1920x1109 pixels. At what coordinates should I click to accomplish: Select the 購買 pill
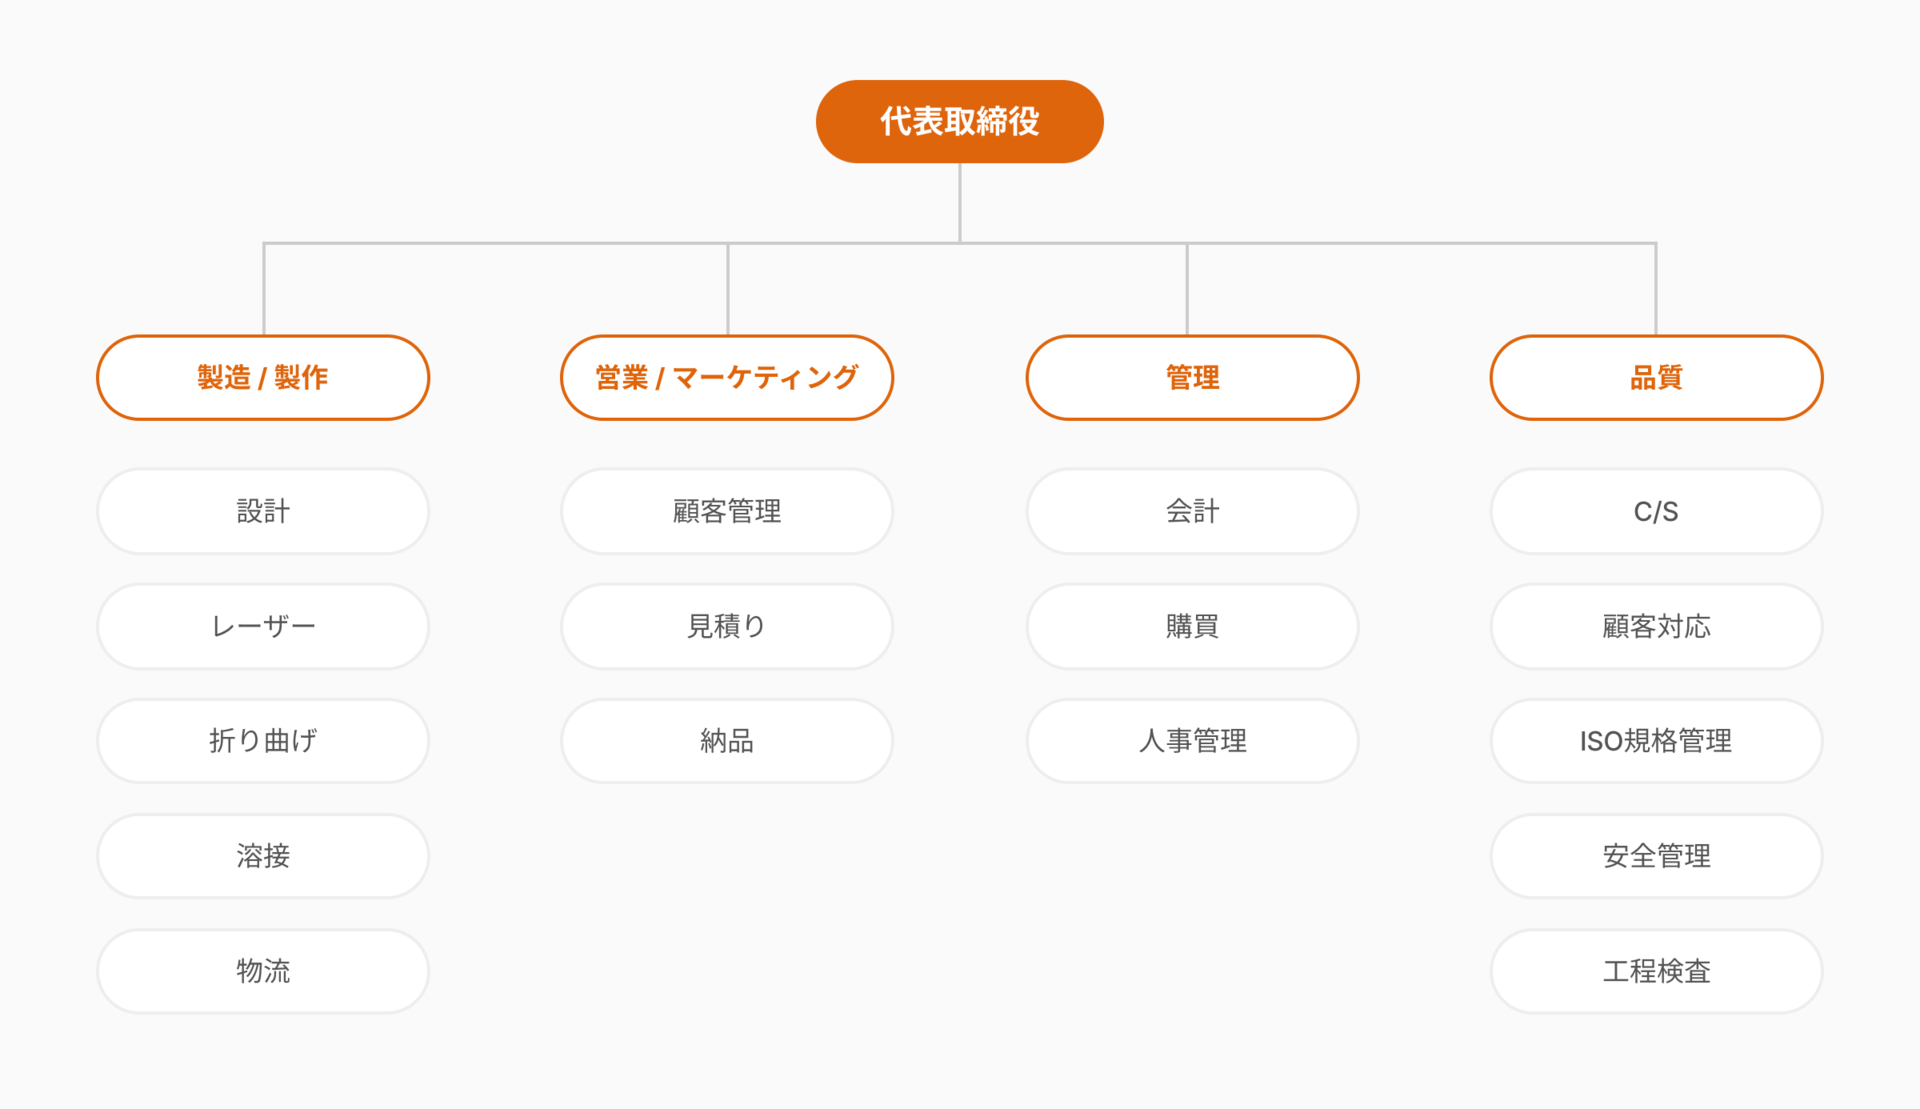coord(1192,626)
